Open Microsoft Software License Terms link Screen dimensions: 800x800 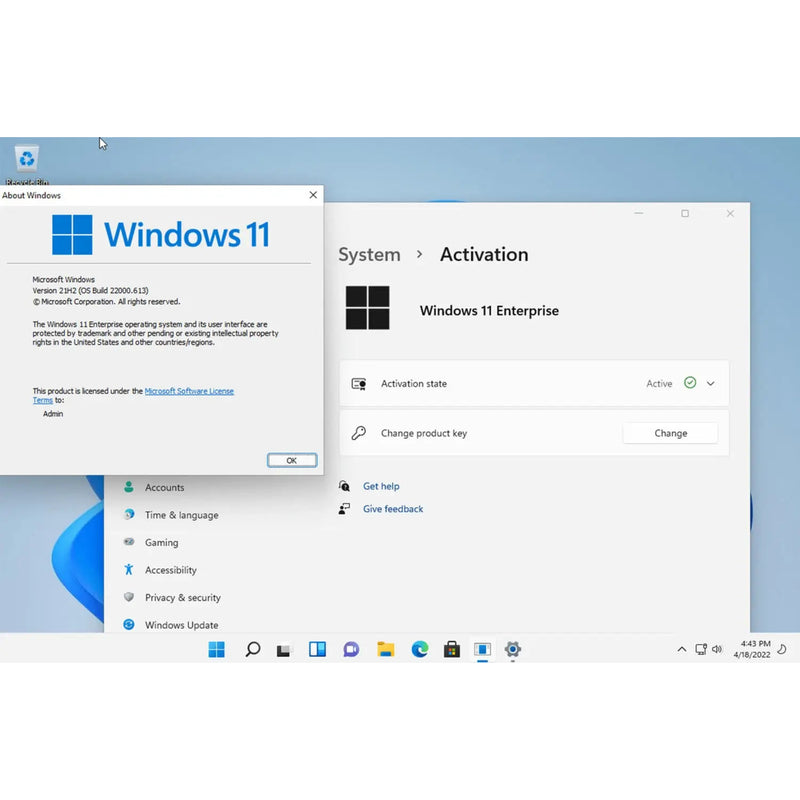tap(189, 391)
